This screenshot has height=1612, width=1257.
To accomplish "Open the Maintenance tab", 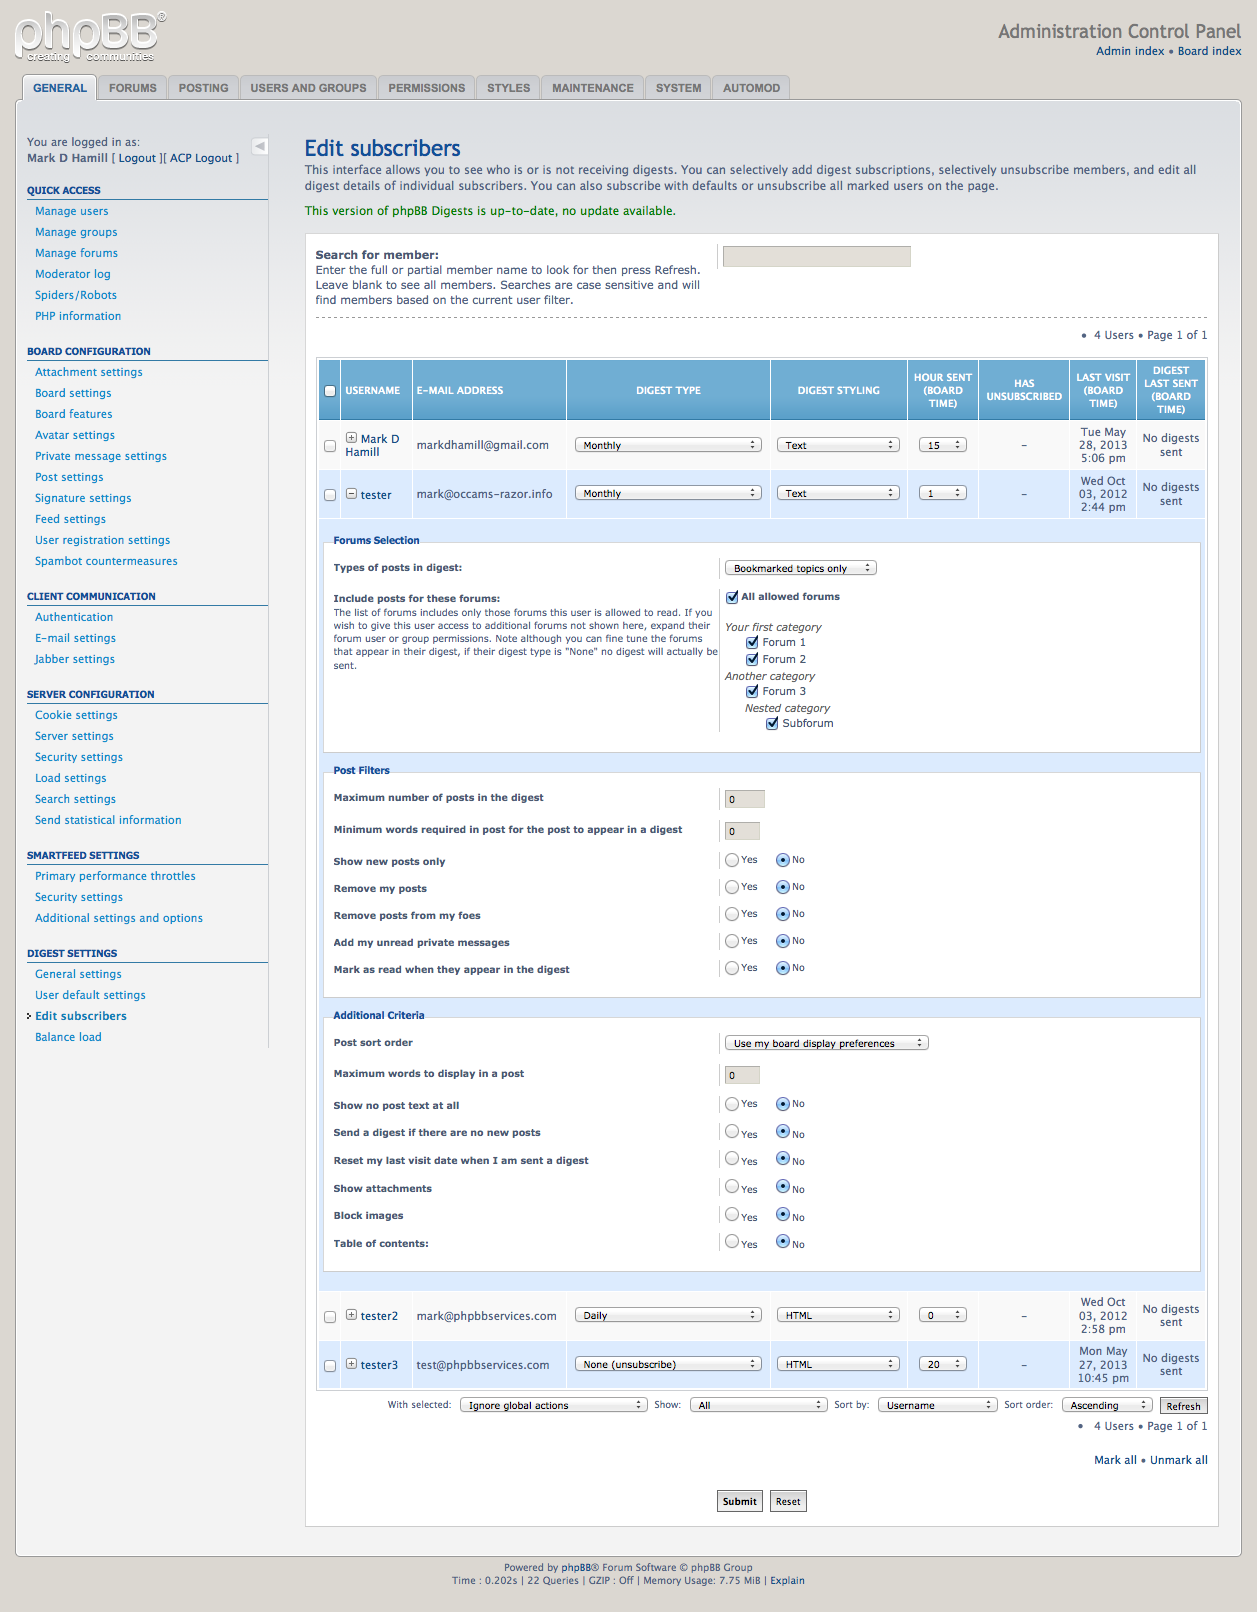I will point(593,88).
